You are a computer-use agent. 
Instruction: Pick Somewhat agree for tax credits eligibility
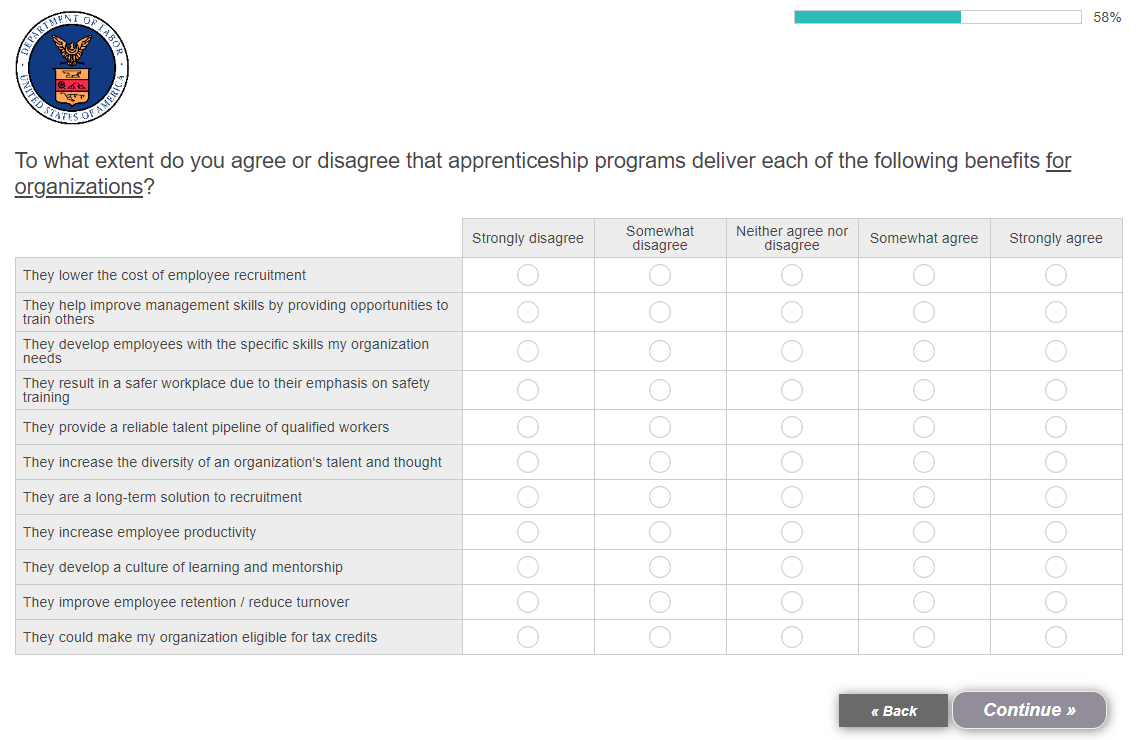[x=924, y=637]
